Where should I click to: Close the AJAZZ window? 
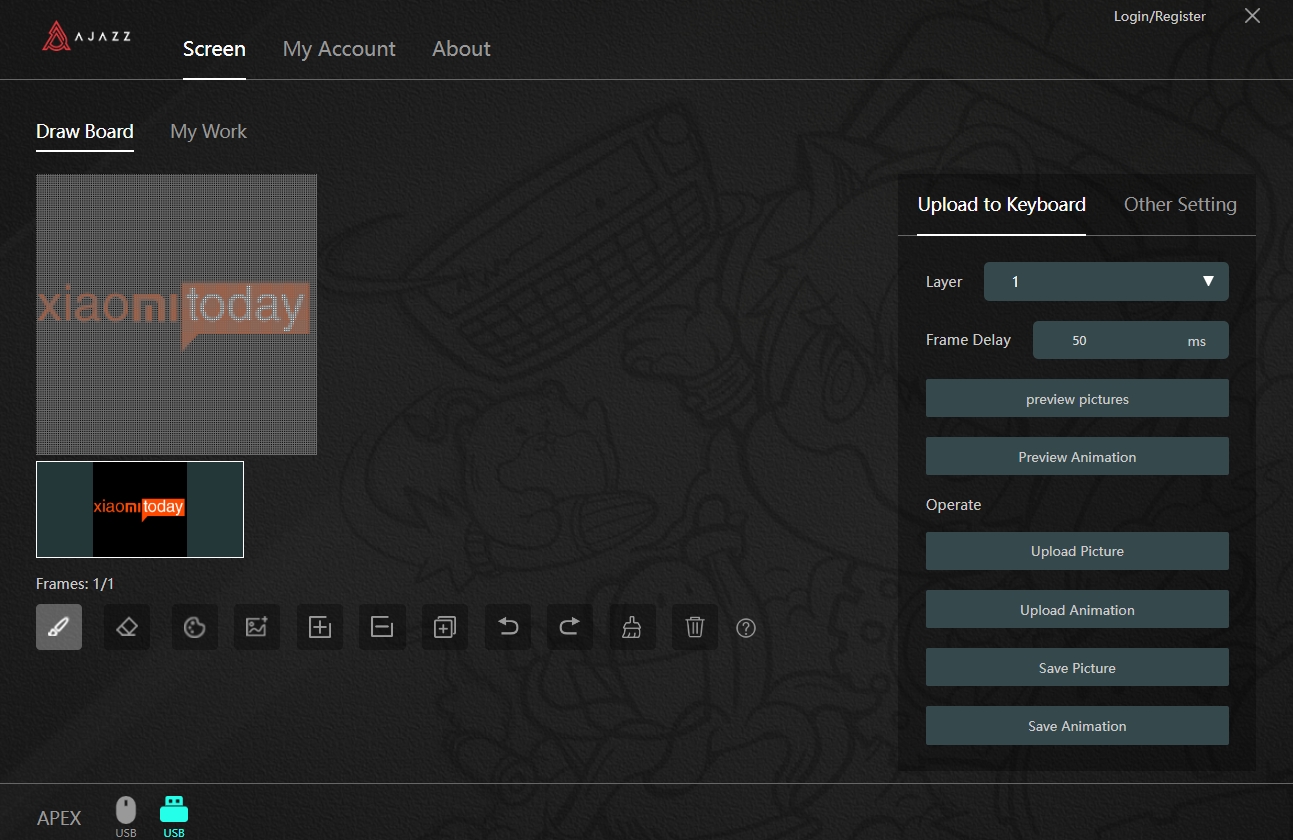(1252, 15)
